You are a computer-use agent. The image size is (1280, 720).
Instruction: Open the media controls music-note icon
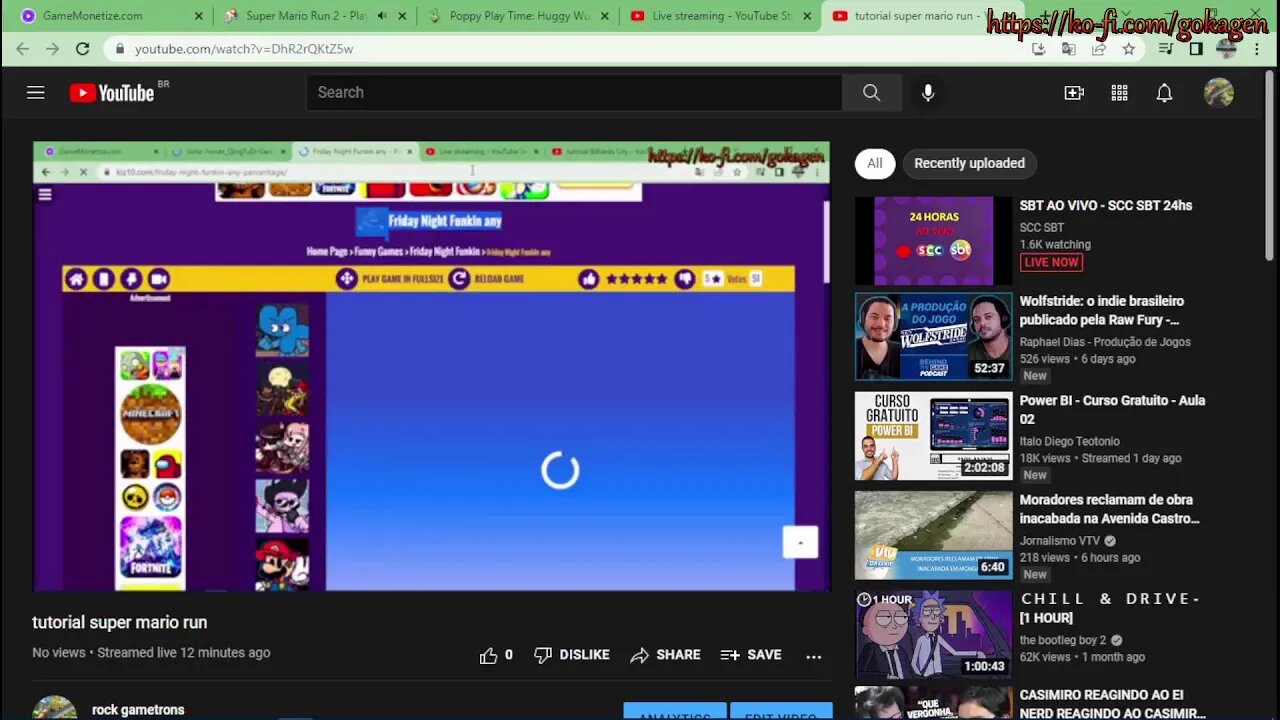tap(1166, 48)
